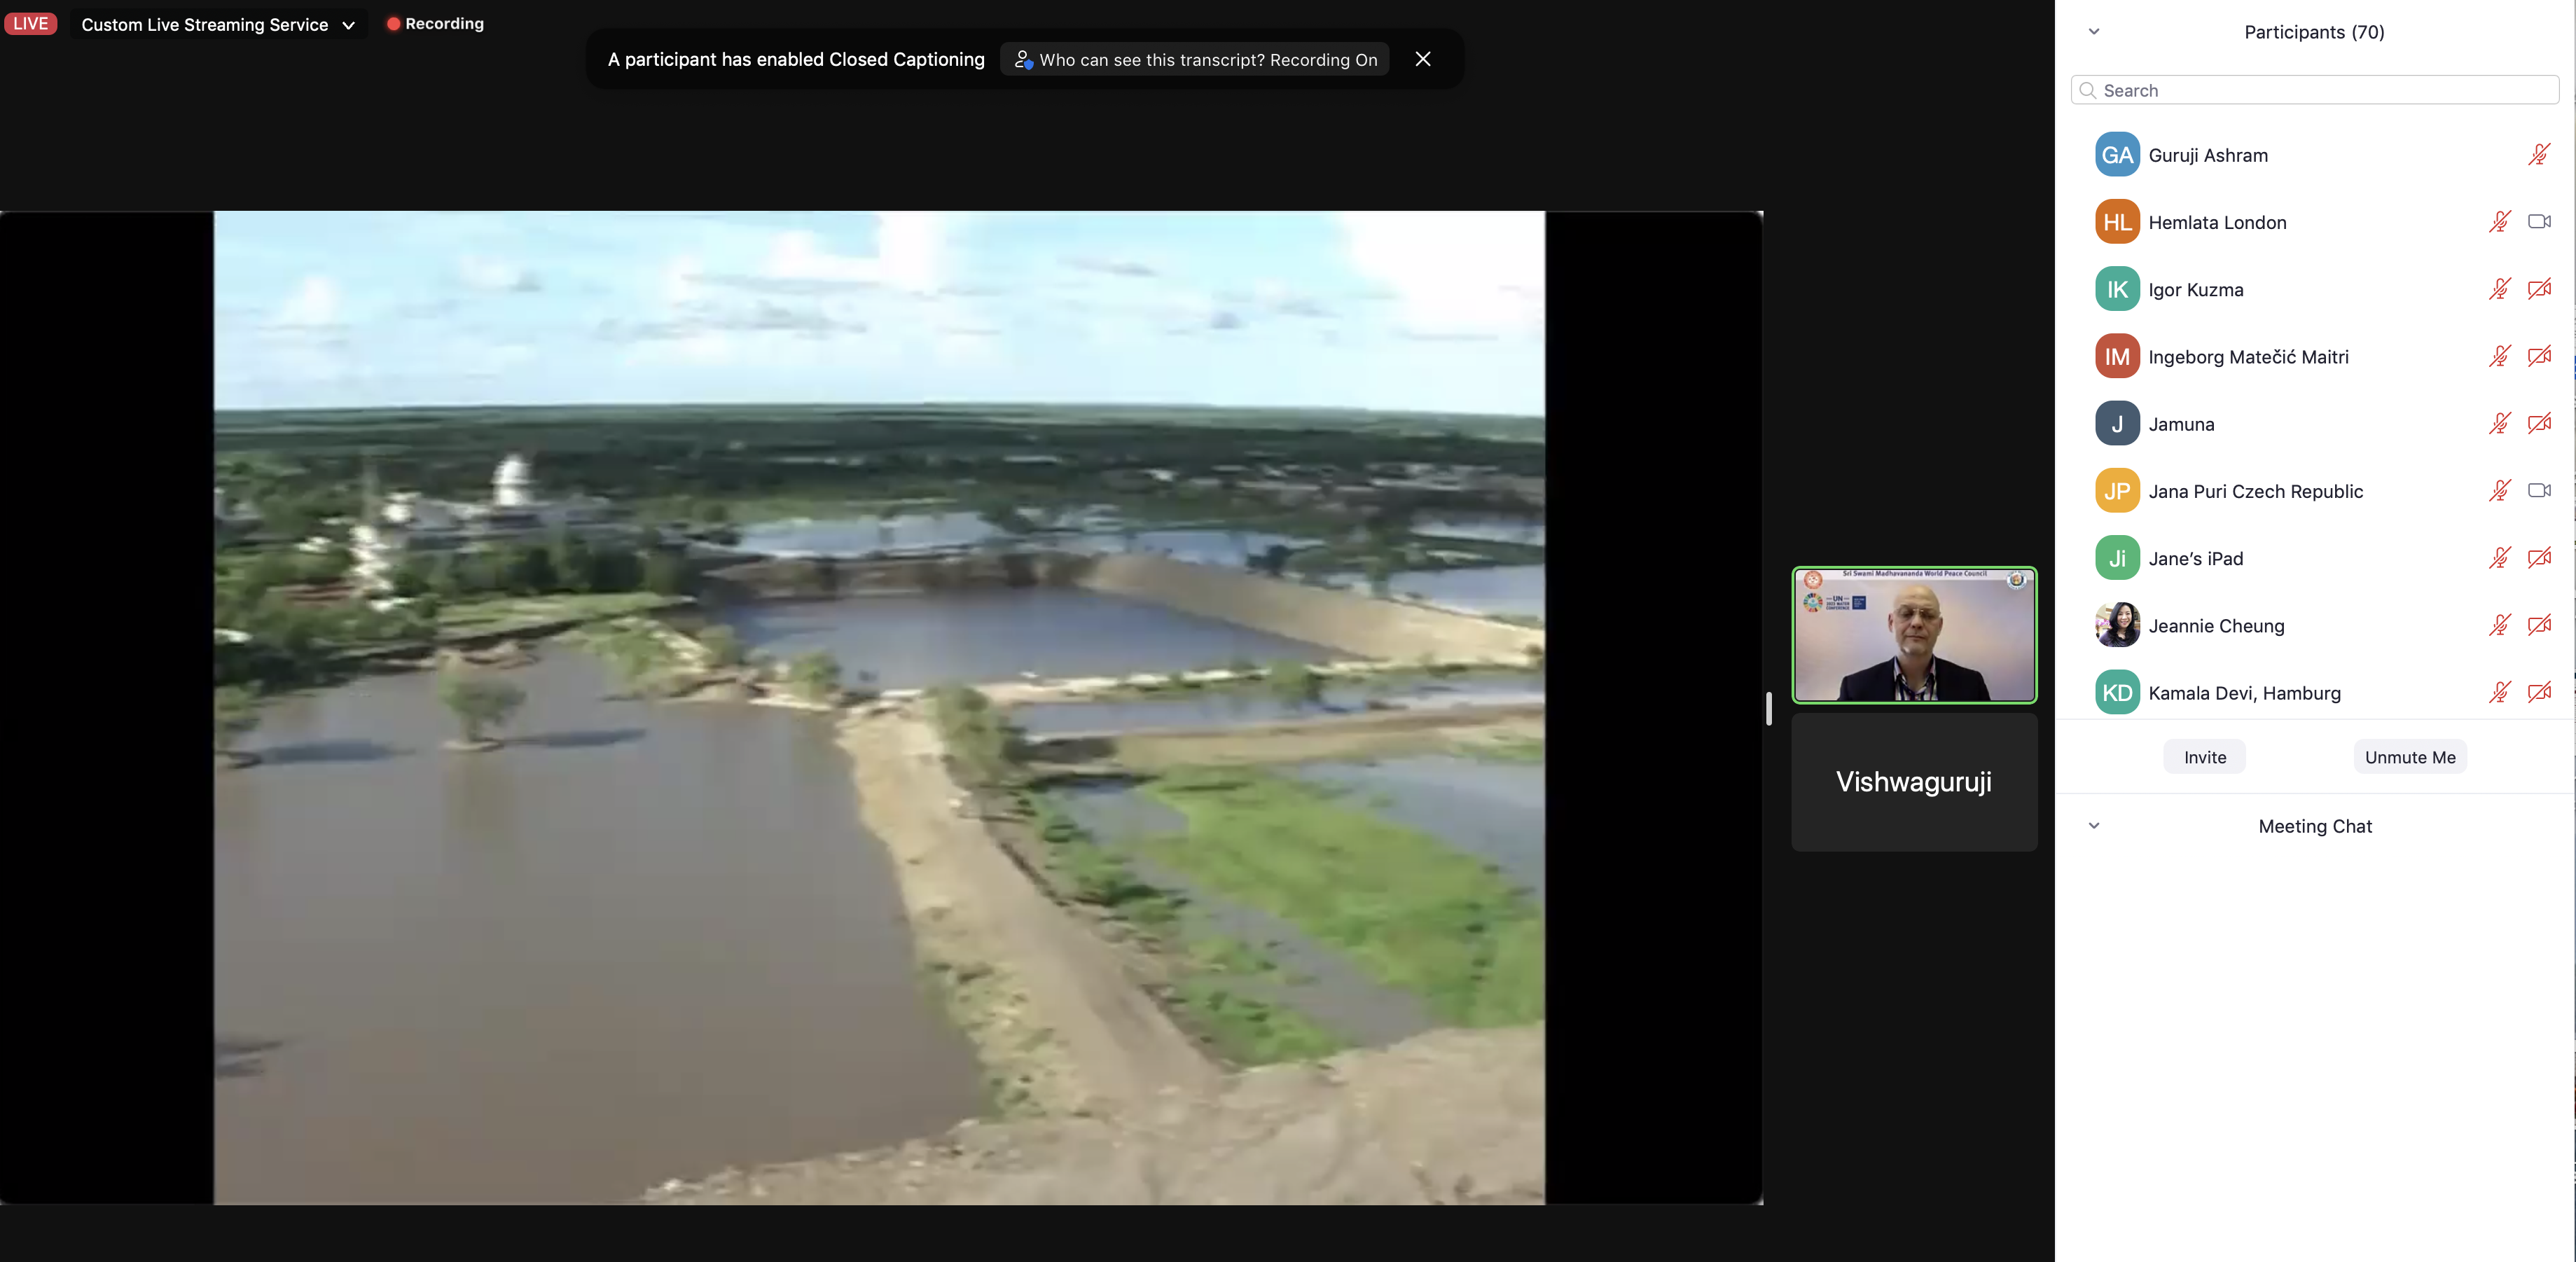Screen dimensions: 2576x1262
Task: Click Jane's iPad disabled camera icon
Action: [2538, 558]
